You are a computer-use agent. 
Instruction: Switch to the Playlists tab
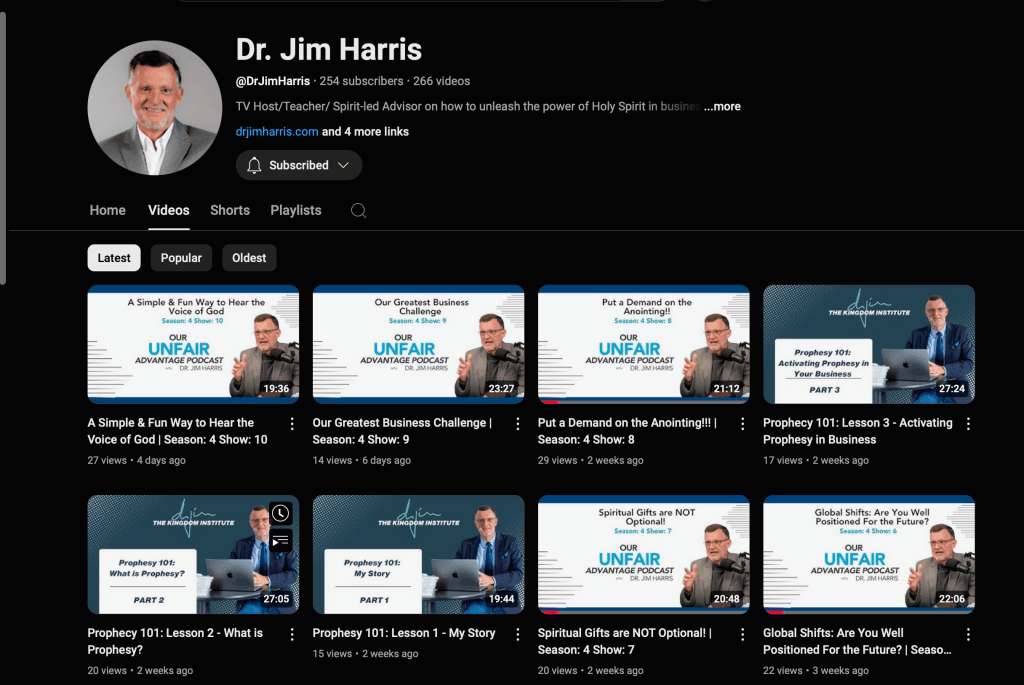coord(296,210)
